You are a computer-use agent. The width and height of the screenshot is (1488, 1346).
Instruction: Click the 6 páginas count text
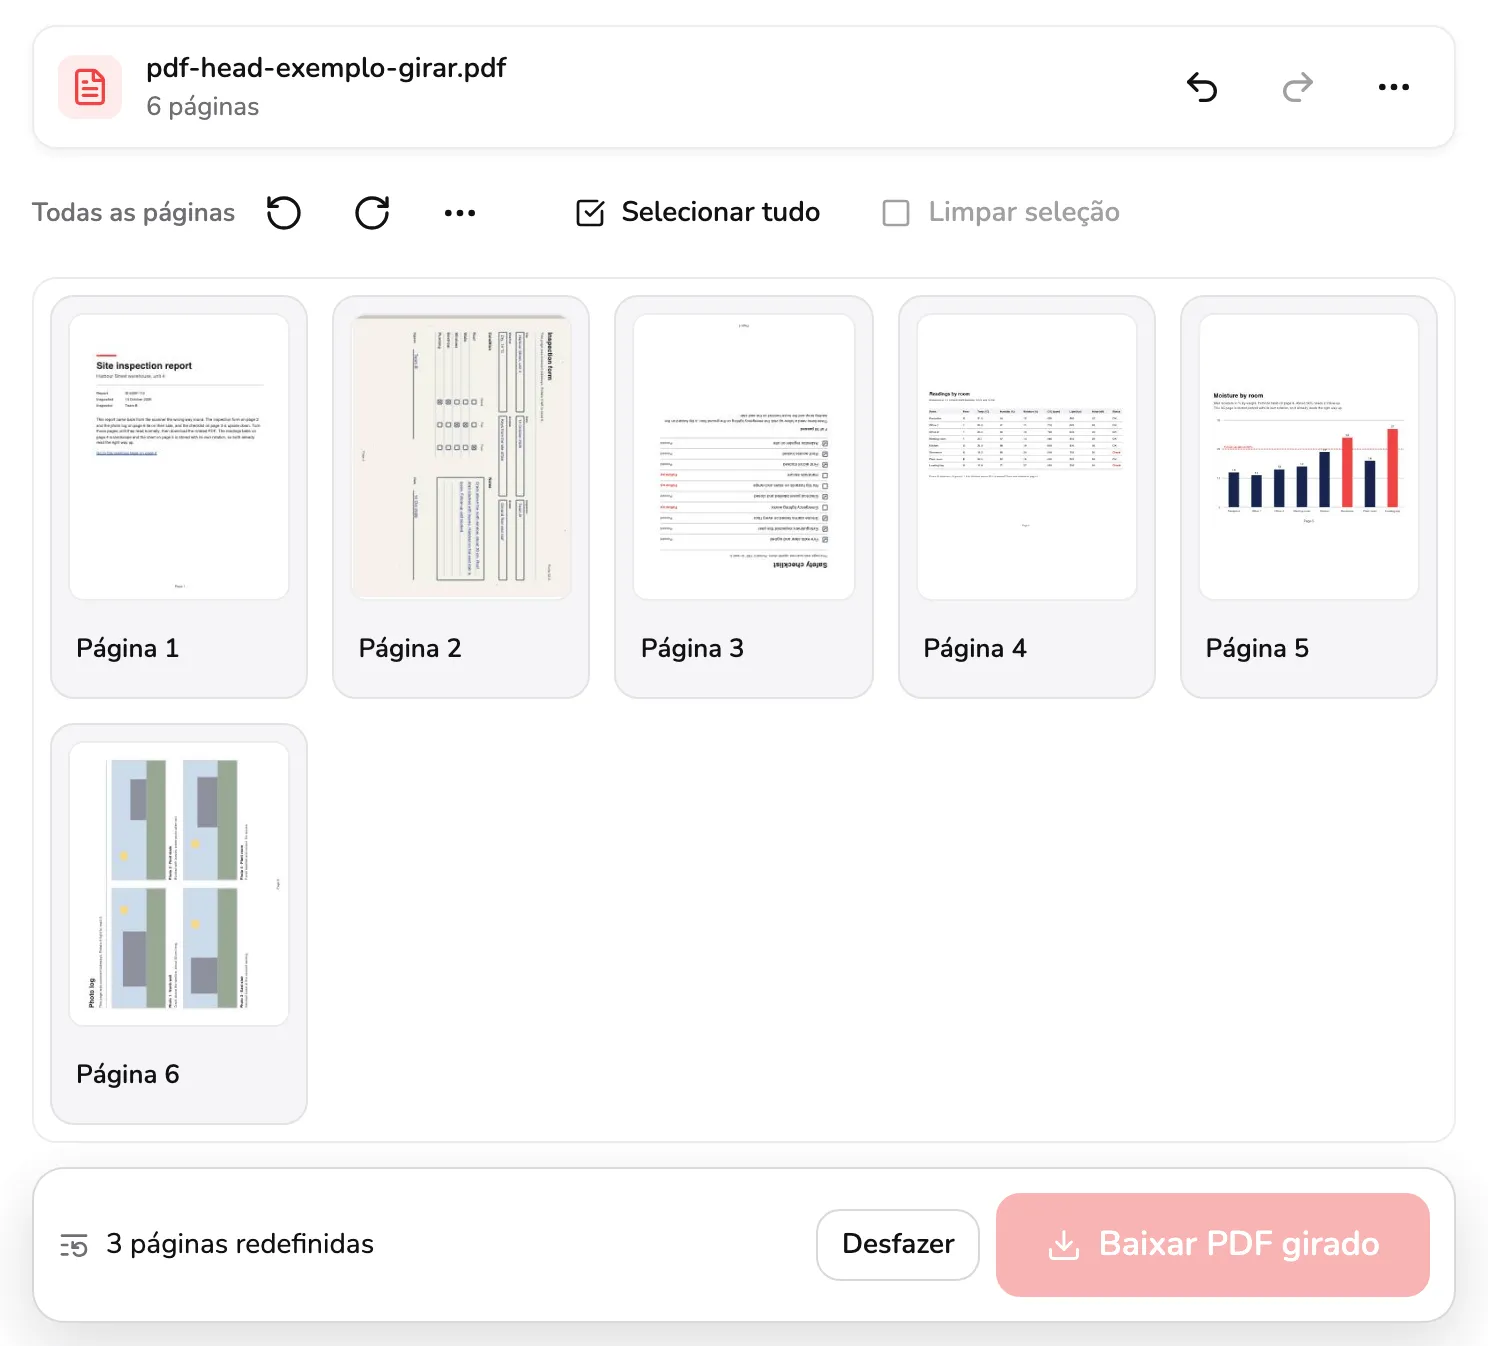coord(203,107)
